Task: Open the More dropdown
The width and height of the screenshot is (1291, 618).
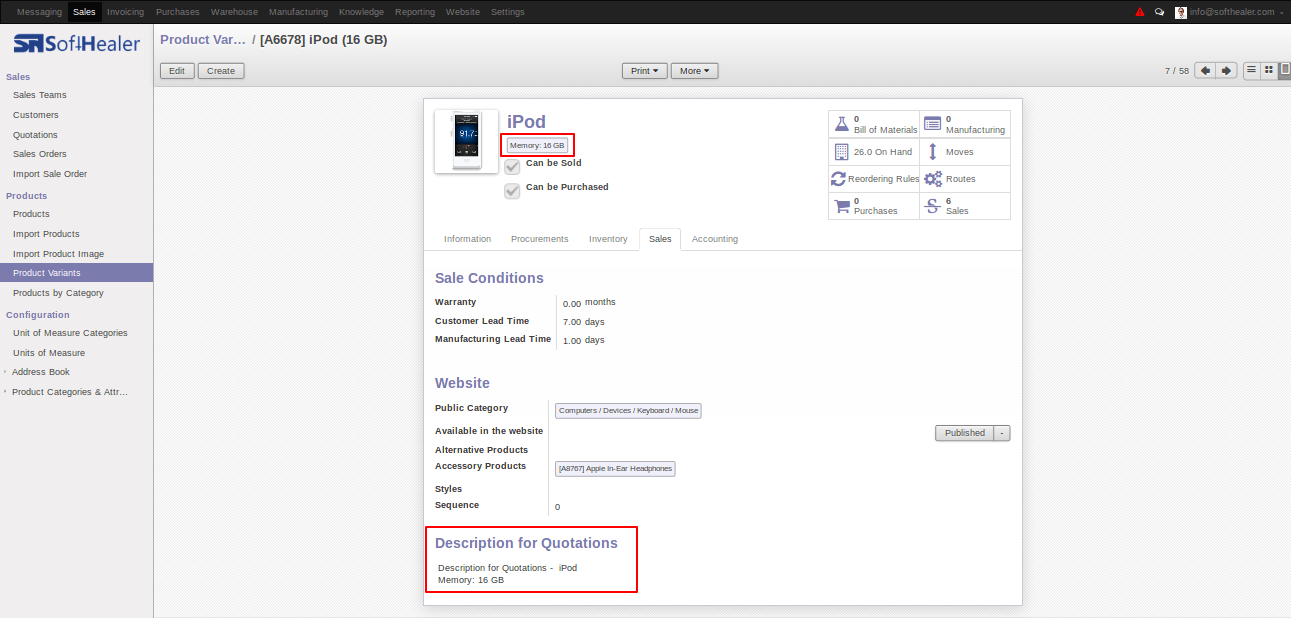Action: (x=695, y=71)
